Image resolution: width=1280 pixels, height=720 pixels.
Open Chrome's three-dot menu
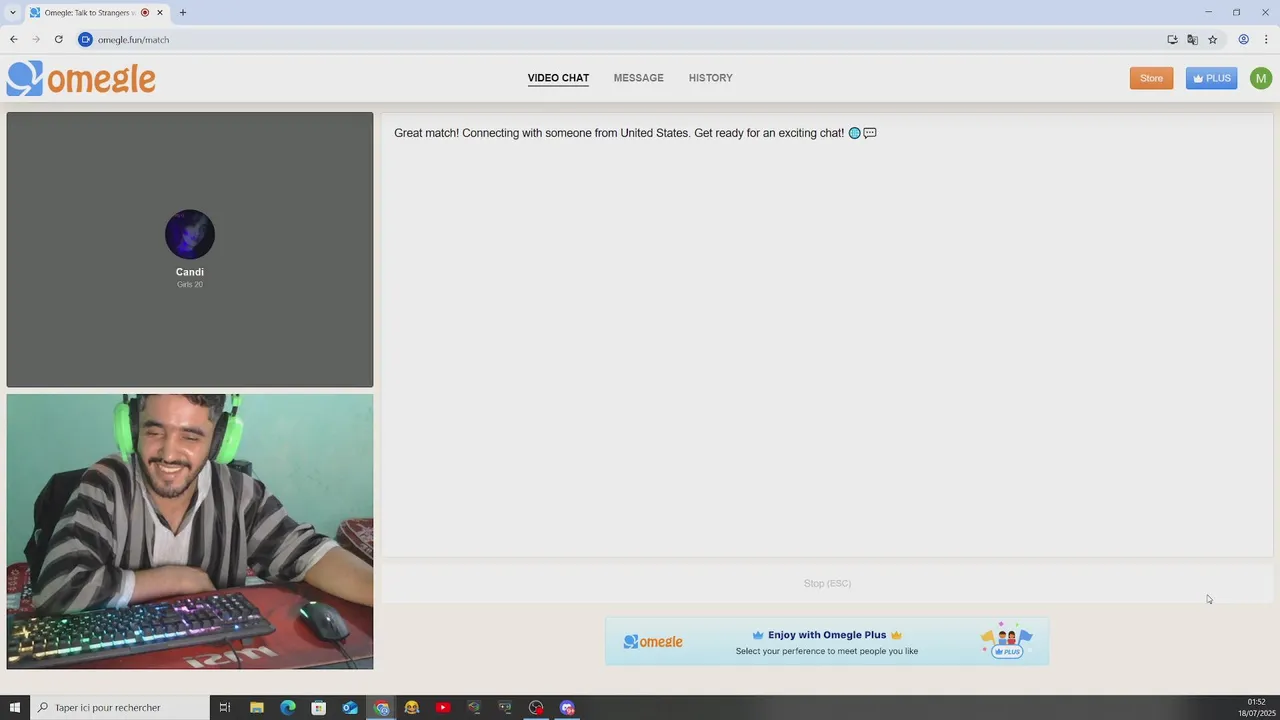(x=1266, y=39)
